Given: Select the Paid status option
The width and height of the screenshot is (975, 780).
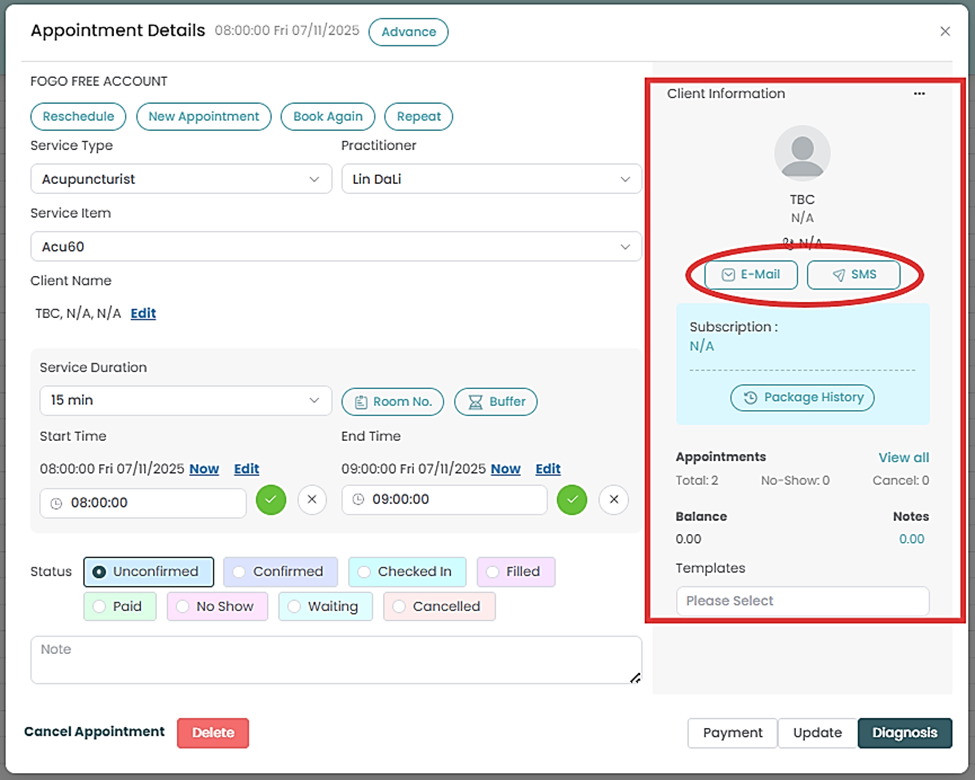Looking at the screenshot, I should pyautogui.click(x=119, y=607).
